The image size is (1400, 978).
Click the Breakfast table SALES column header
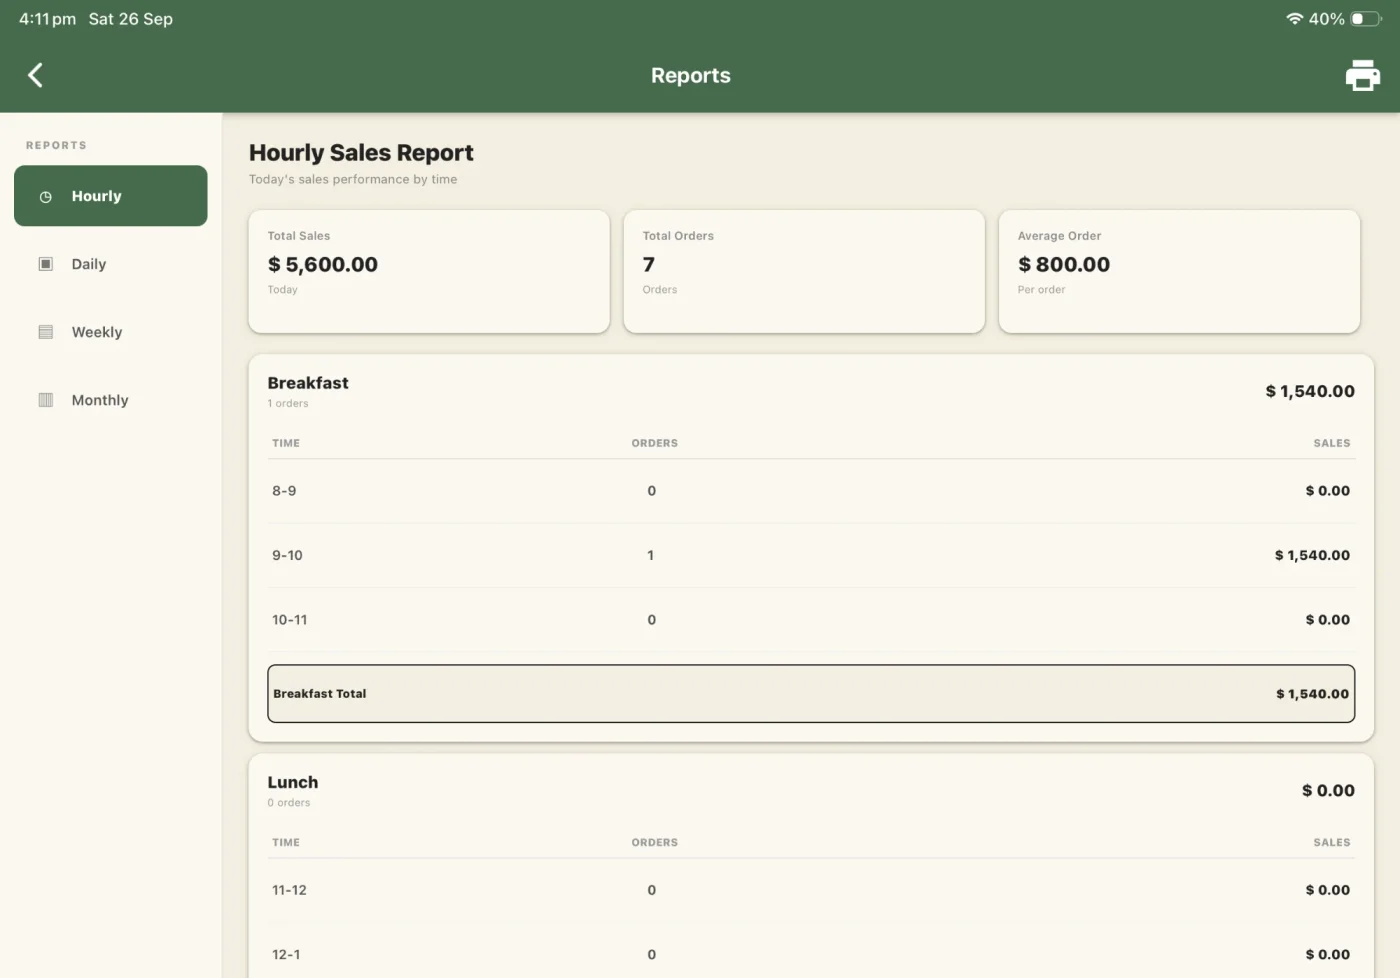pos(1332,443)
